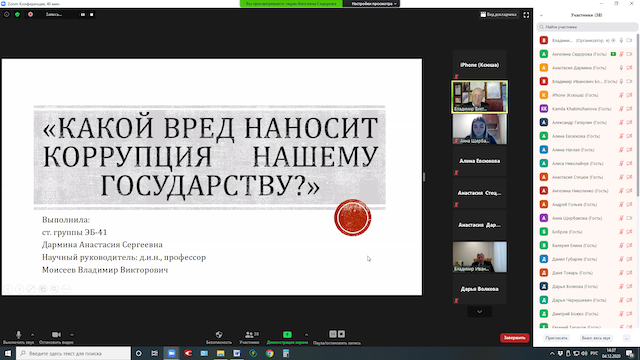Open Google Chrome from taskbar
This screenshot has width=640, height=360.
(x=270, y=353)
